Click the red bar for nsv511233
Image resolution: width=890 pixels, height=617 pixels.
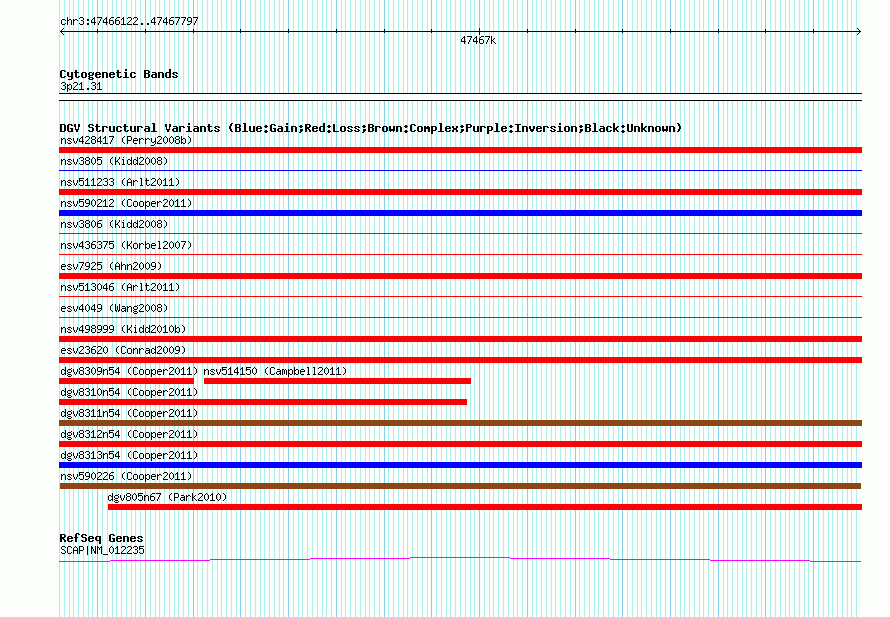point(460,192)
